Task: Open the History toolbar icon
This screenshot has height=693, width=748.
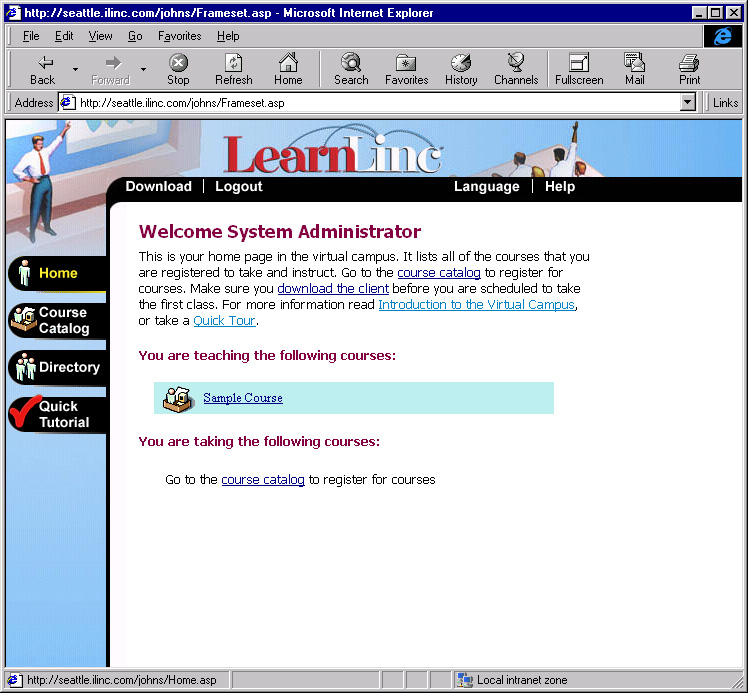Action: (461, 63)
